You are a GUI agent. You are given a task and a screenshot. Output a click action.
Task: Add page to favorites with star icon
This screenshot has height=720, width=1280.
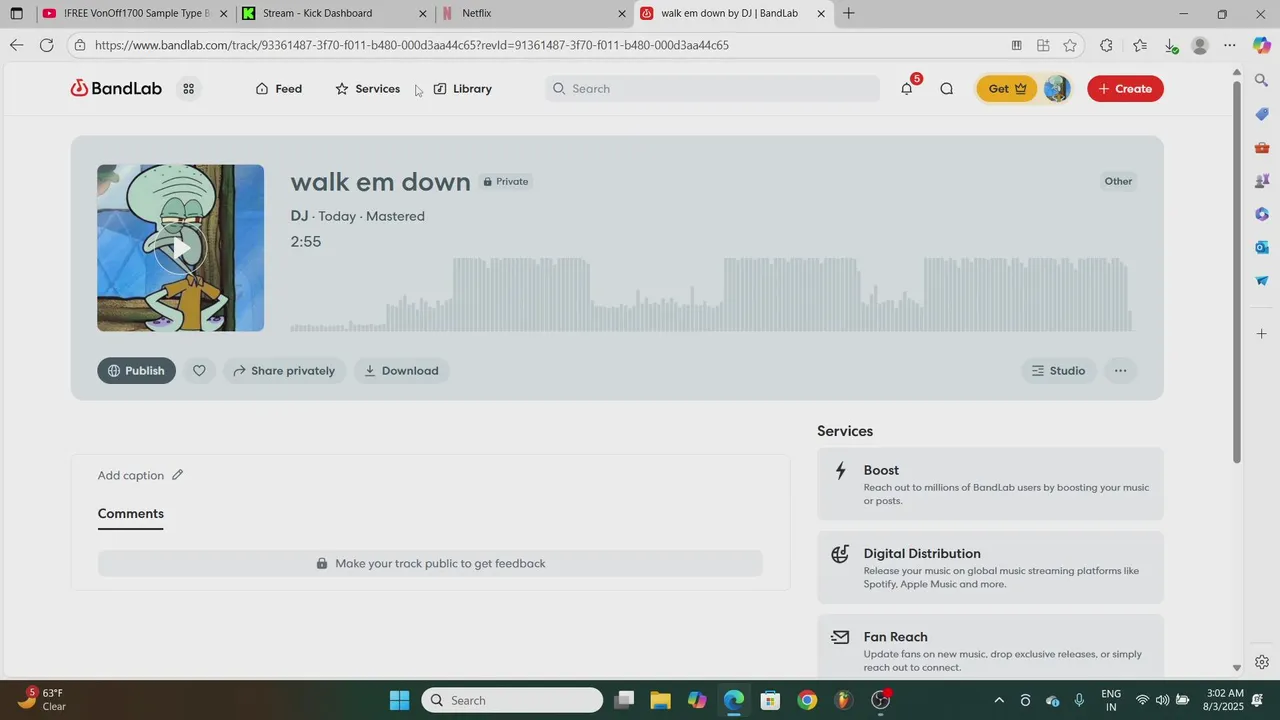(x=1070, y=45)
